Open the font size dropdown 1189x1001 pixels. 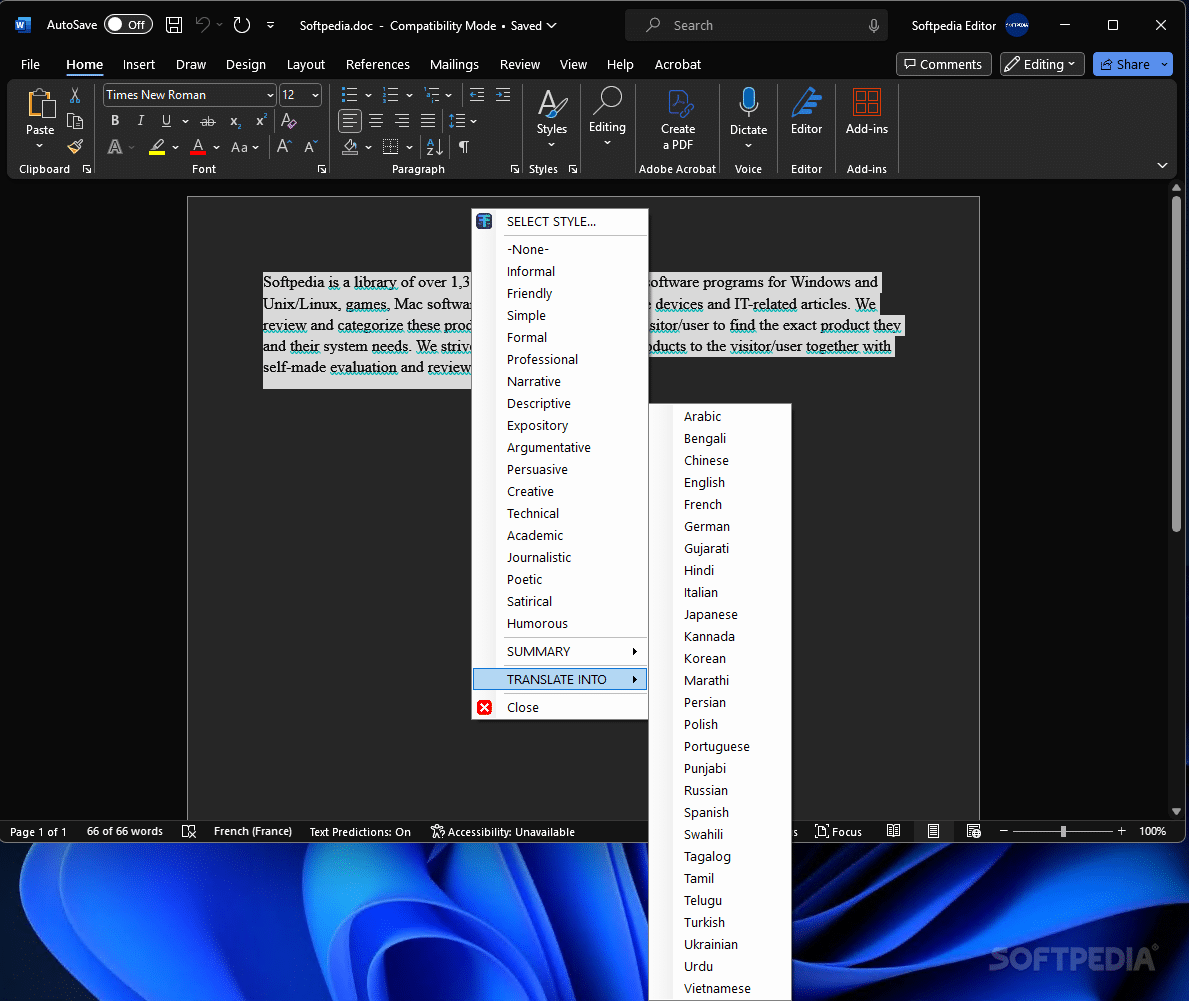click(x=315, y=96)
